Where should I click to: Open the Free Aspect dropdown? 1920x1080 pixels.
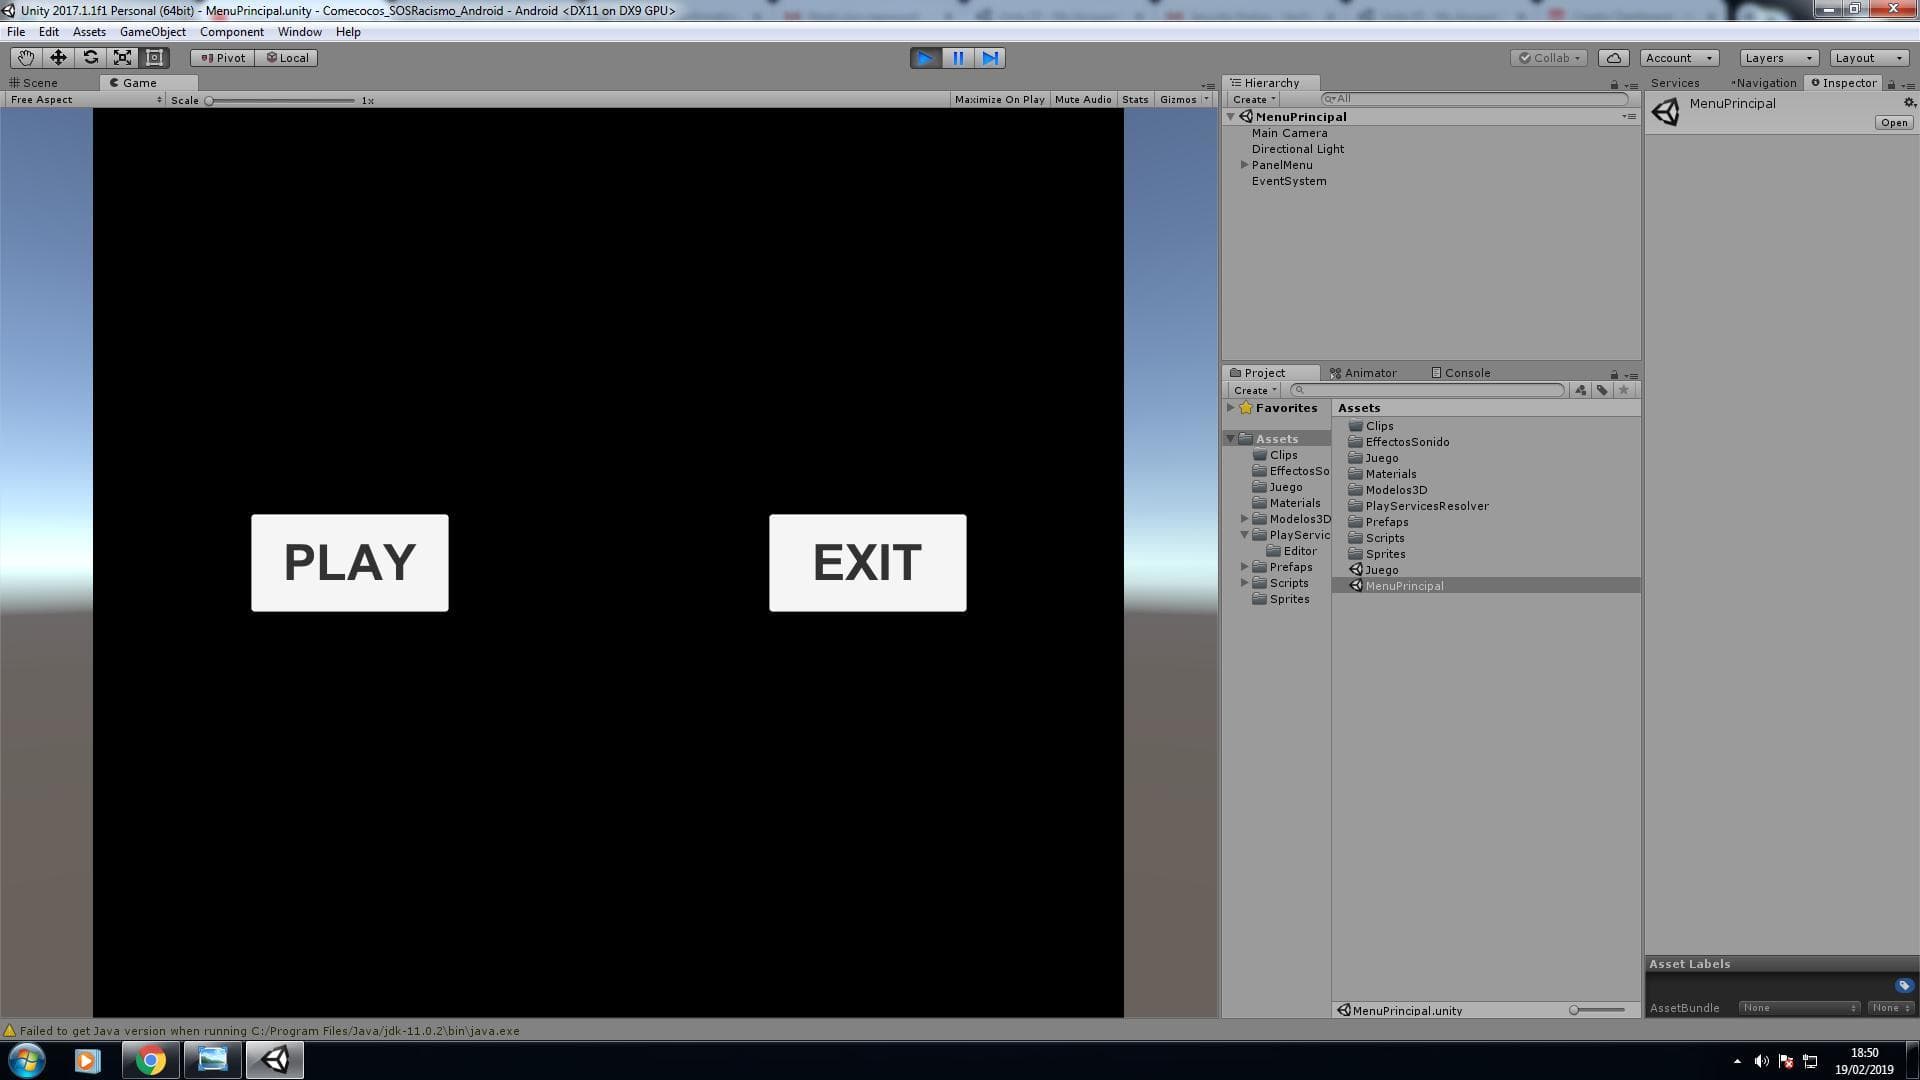(85, 100)
